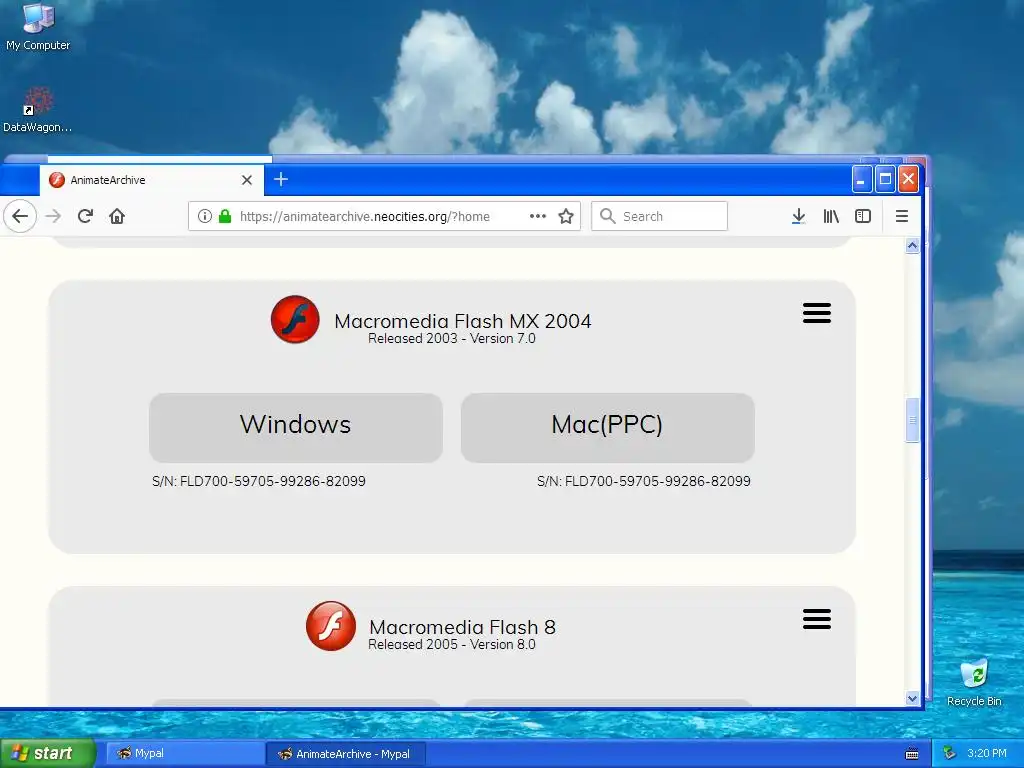This screenshot has height=768, width=1024.
Task: Click the Flash 8 logo icon
Action: pyautogui.click(x=331, y=626)
